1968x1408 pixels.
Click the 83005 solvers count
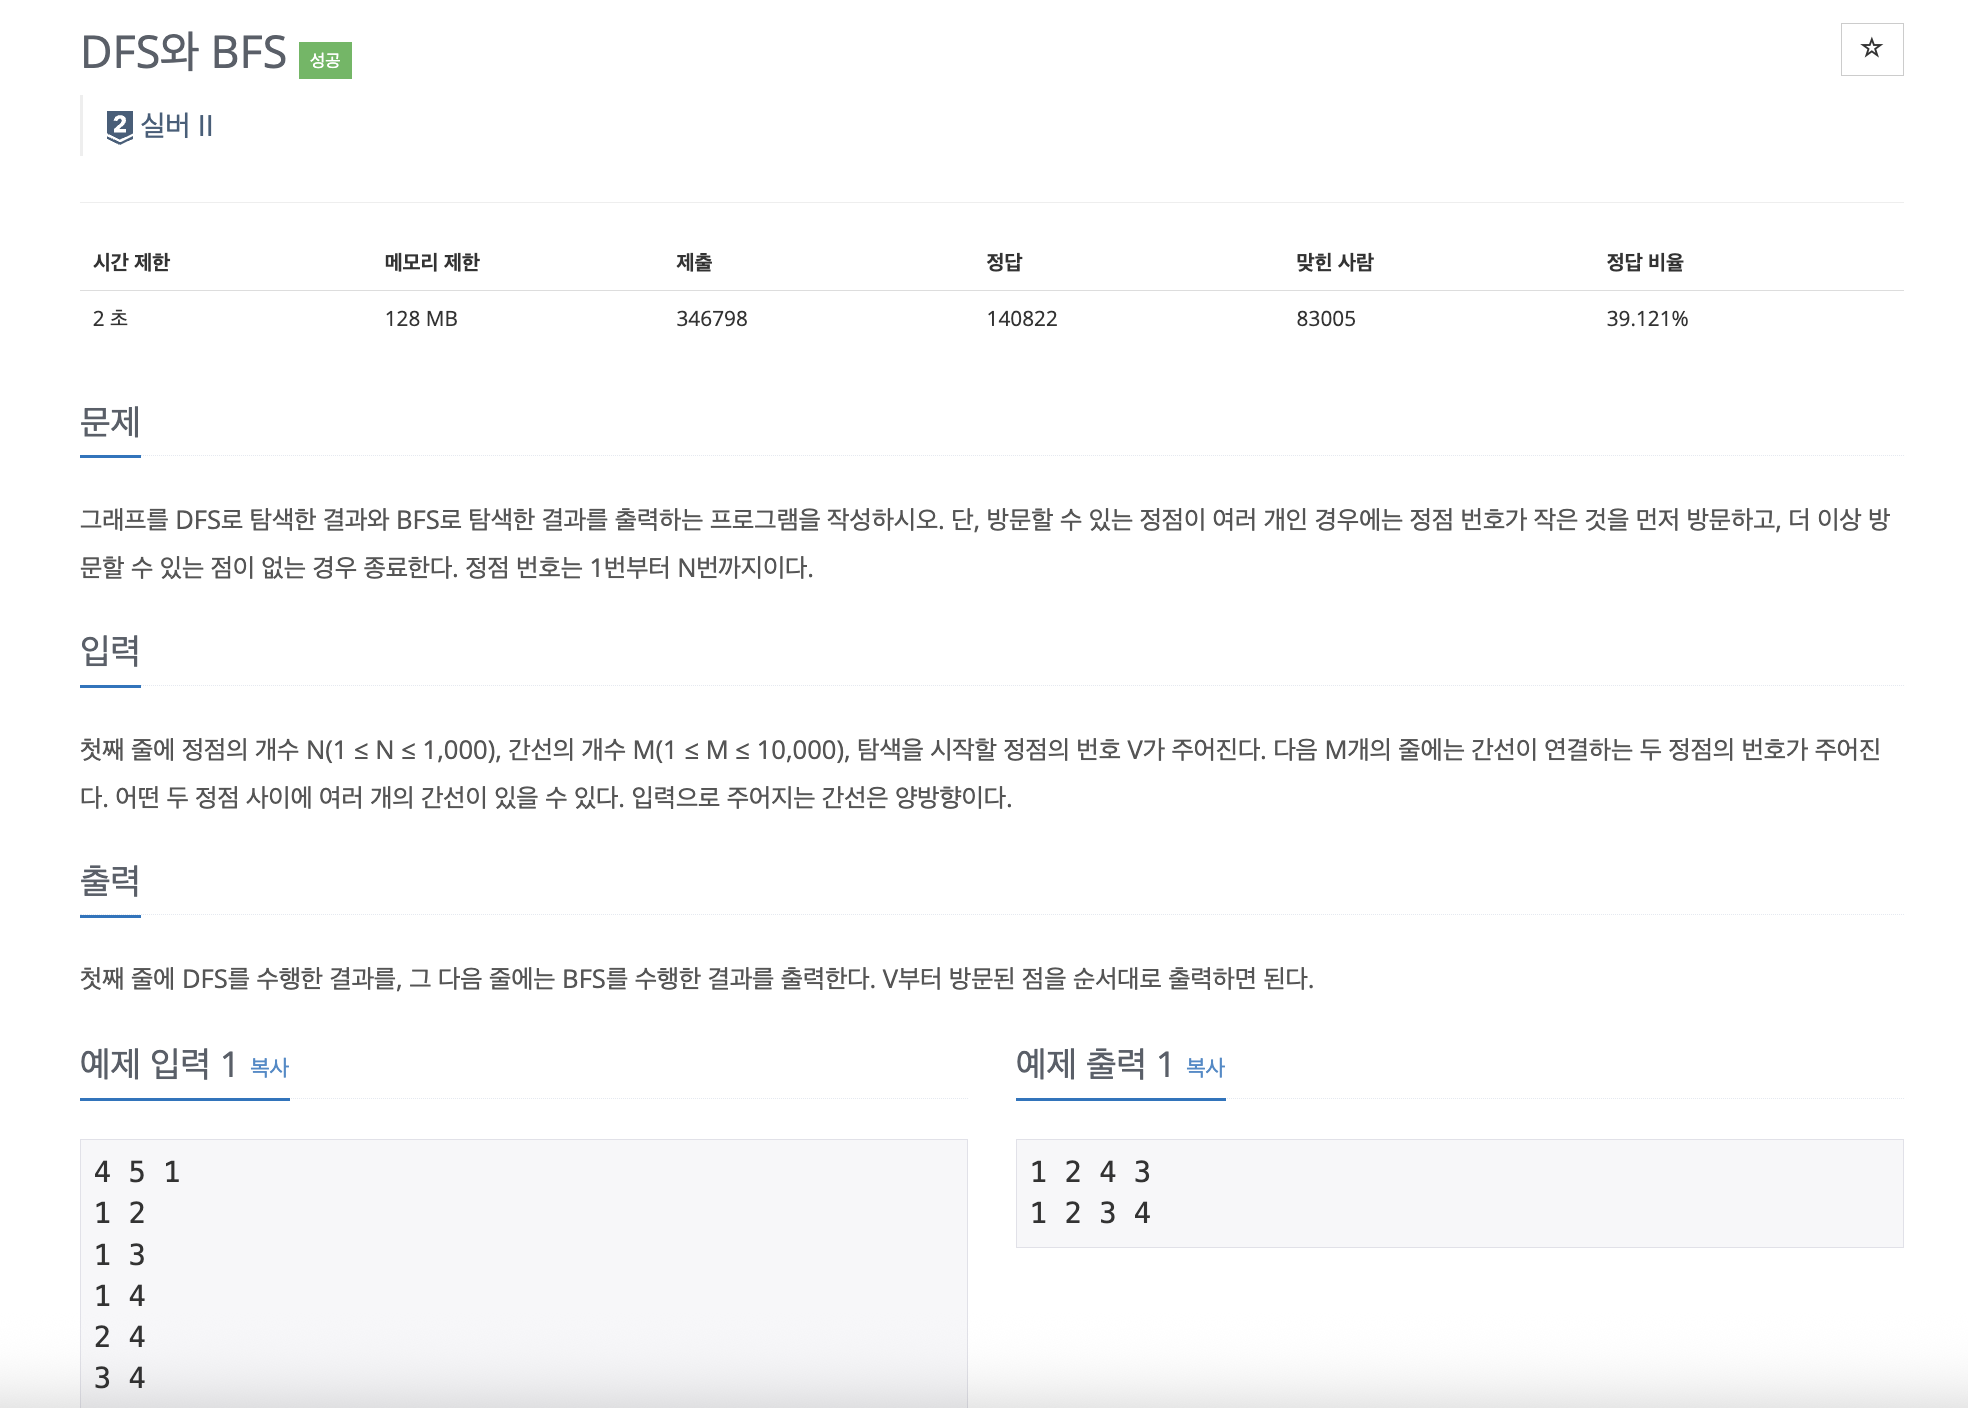coord(1326,319)
